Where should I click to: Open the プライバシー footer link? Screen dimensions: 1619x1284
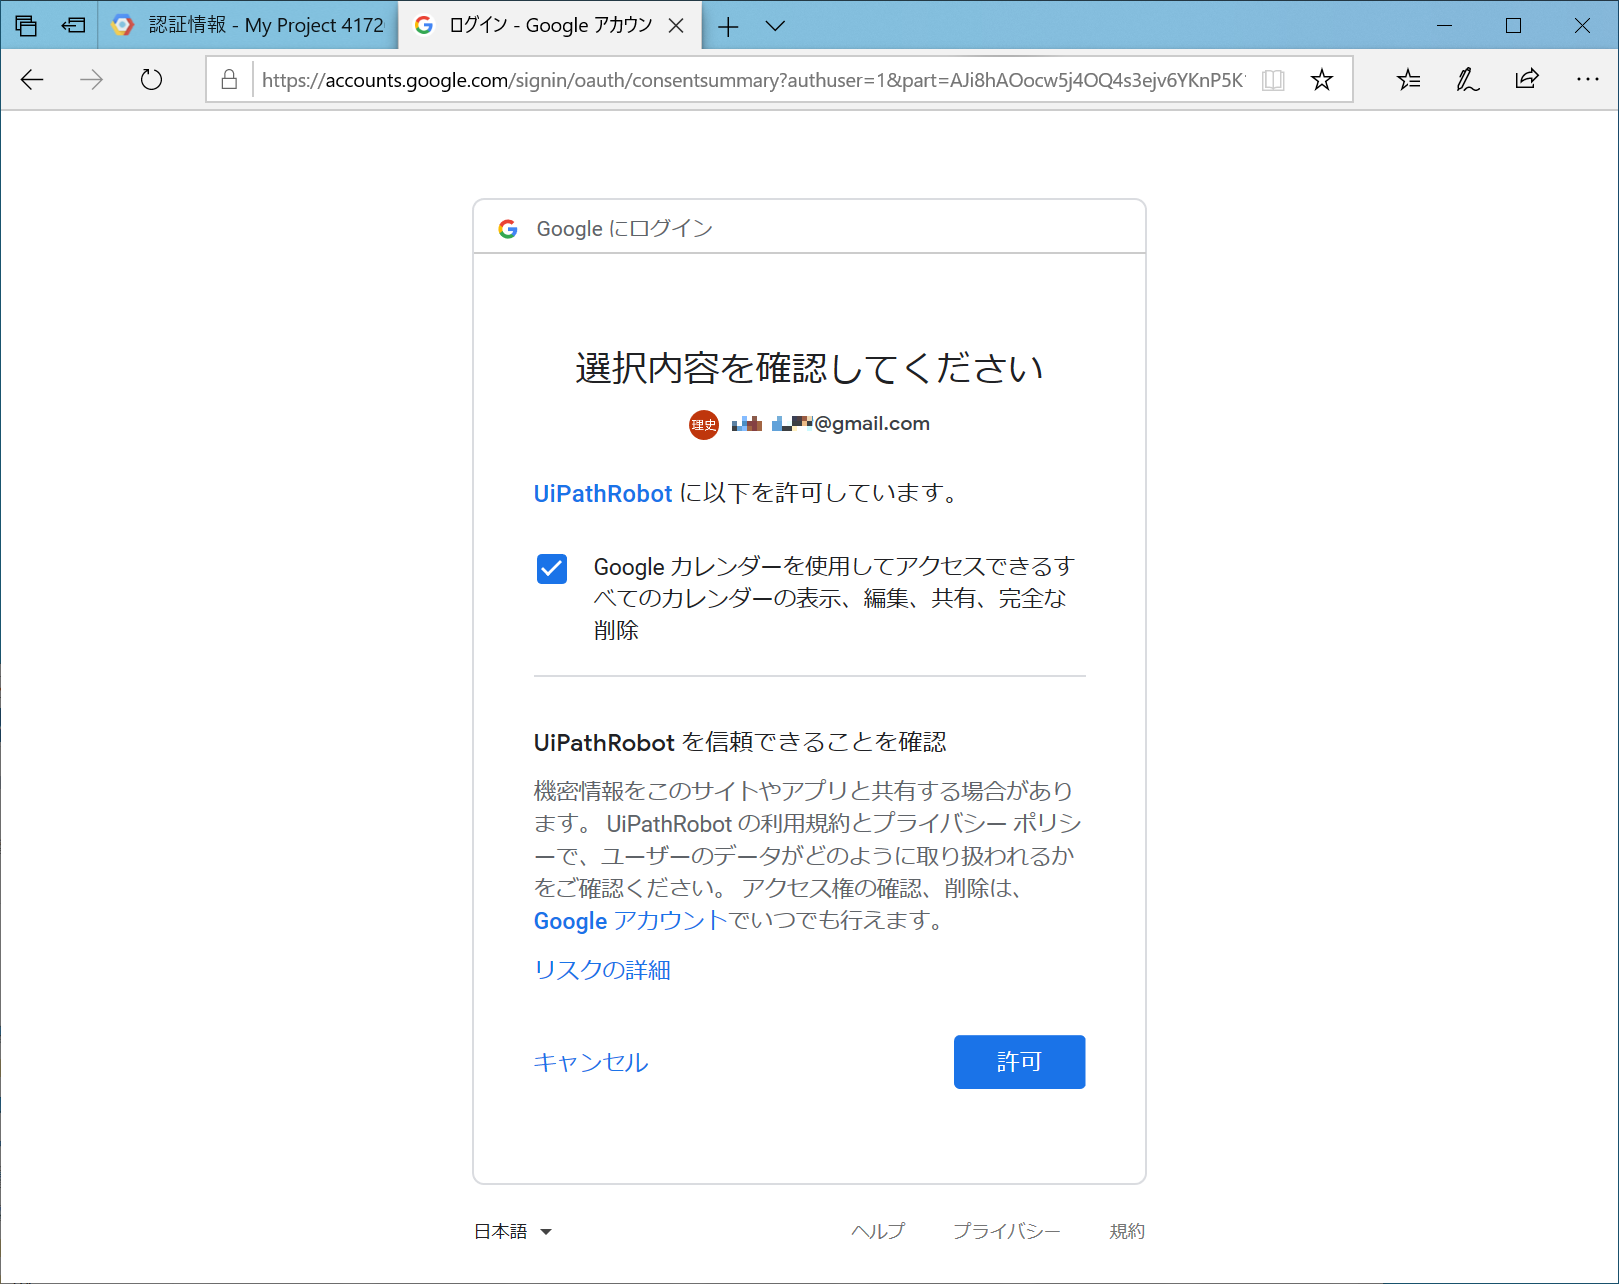tap(1006, 1231)
